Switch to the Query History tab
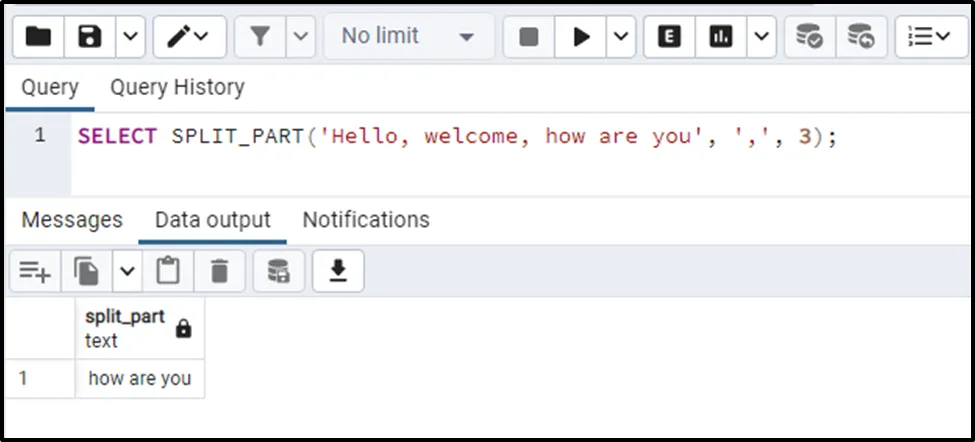 tap(177, 88)
